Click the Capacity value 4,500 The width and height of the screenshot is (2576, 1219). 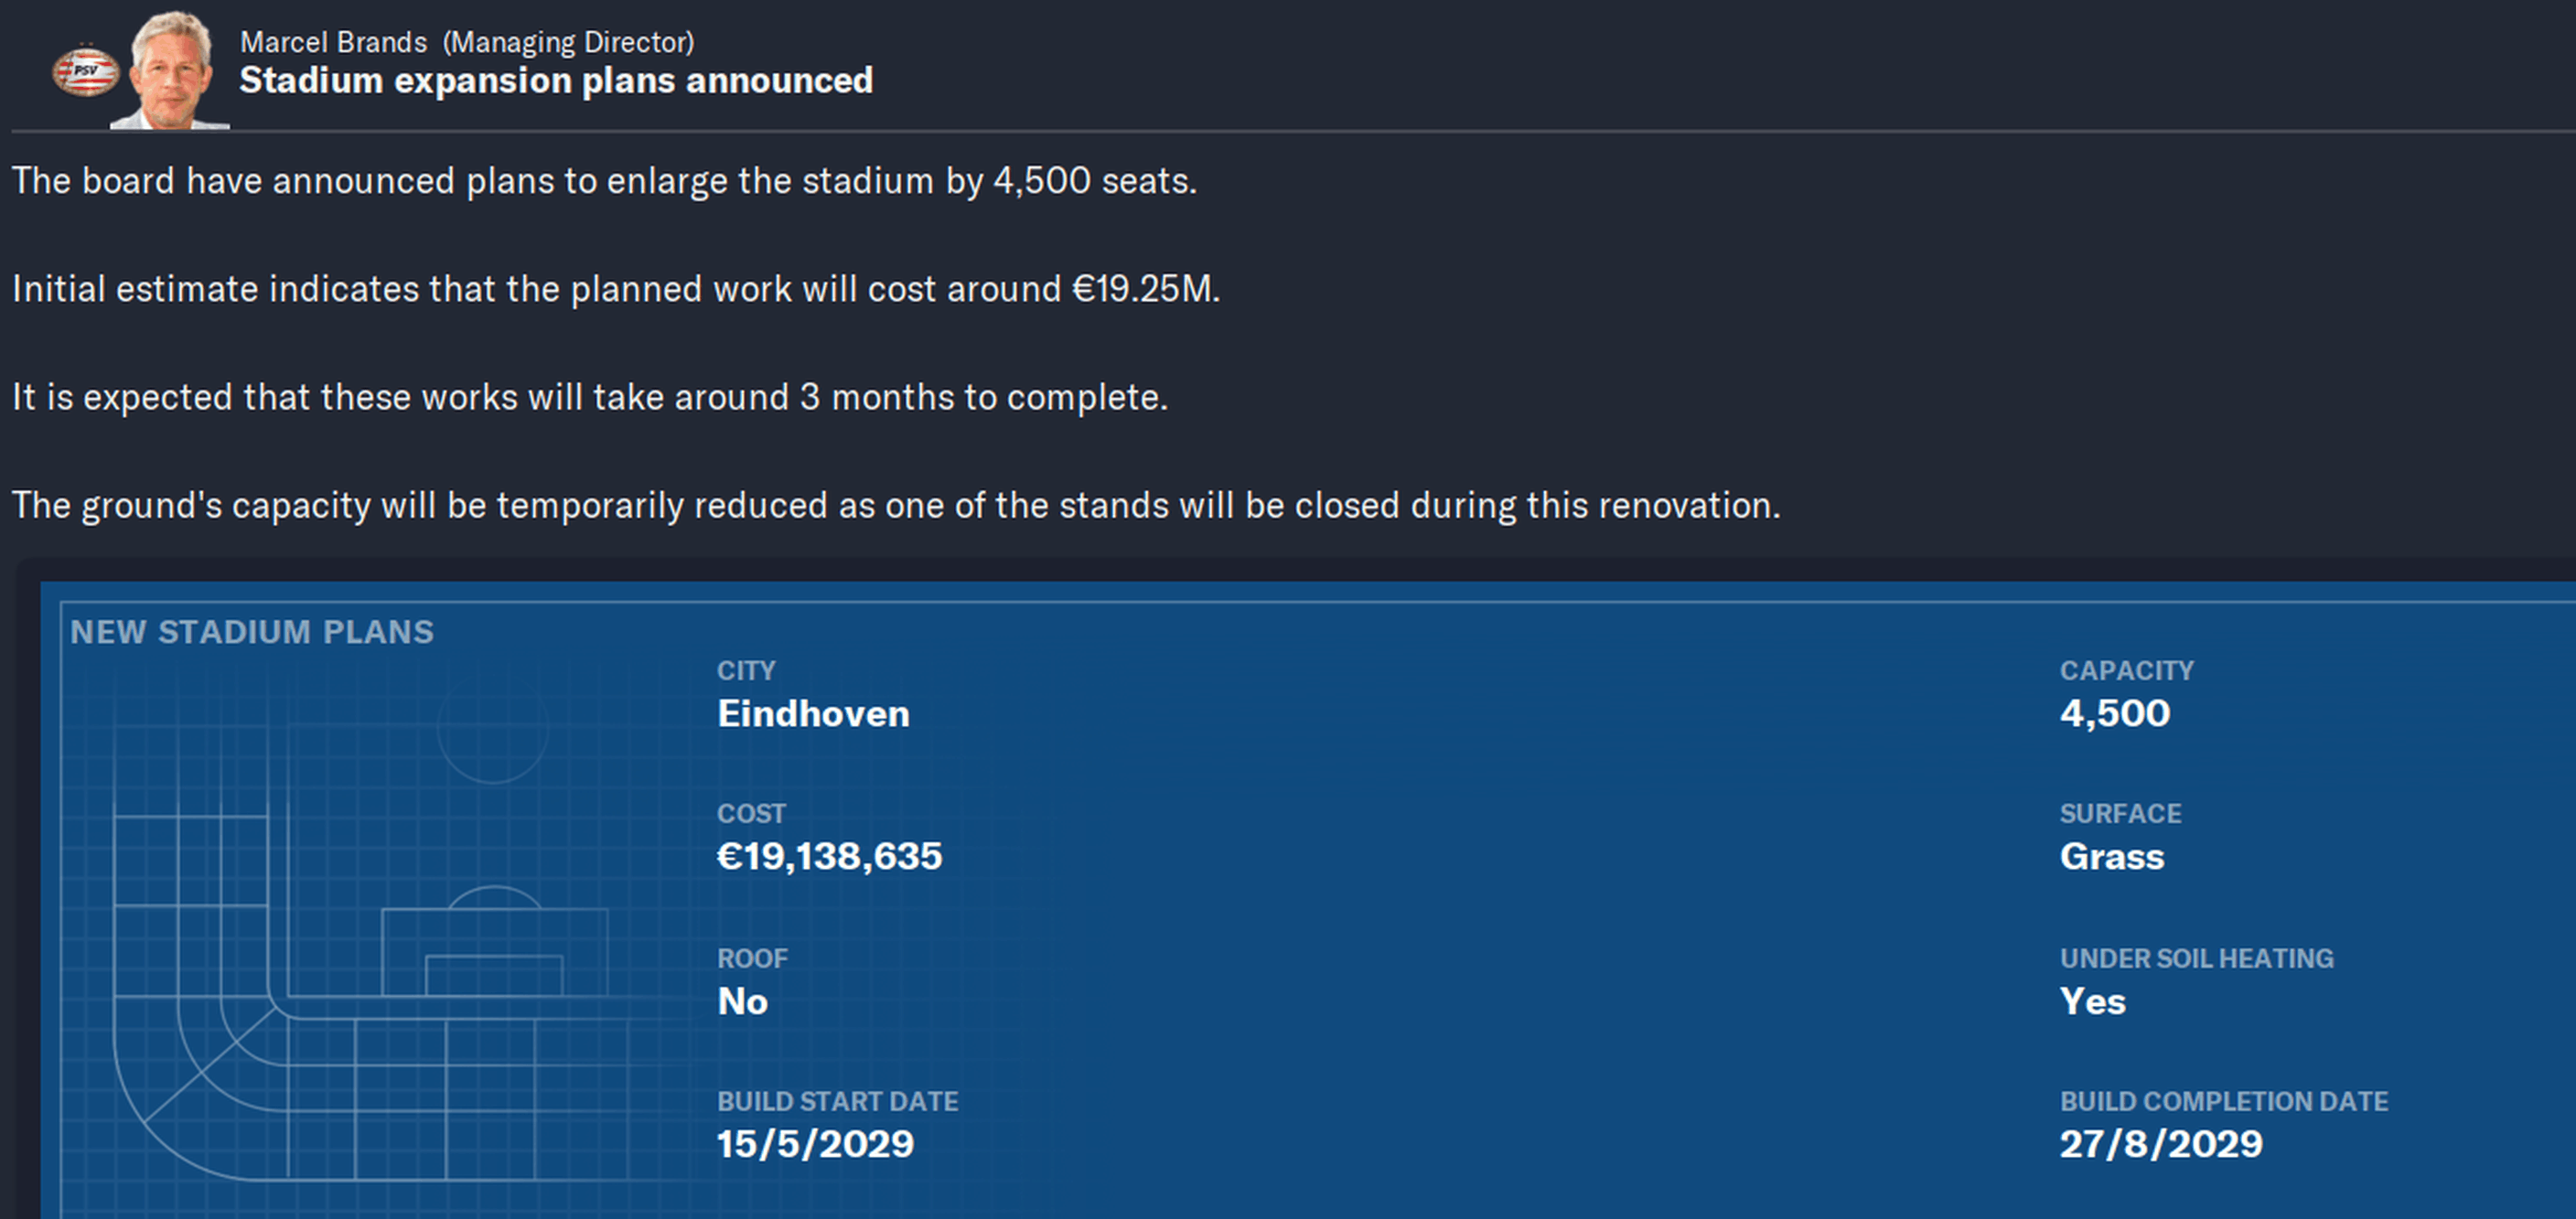point(2114,713)
